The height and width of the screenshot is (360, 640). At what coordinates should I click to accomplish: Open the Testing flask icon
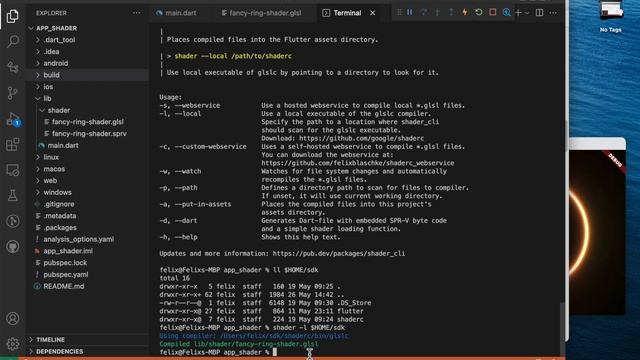coord(13,196)
